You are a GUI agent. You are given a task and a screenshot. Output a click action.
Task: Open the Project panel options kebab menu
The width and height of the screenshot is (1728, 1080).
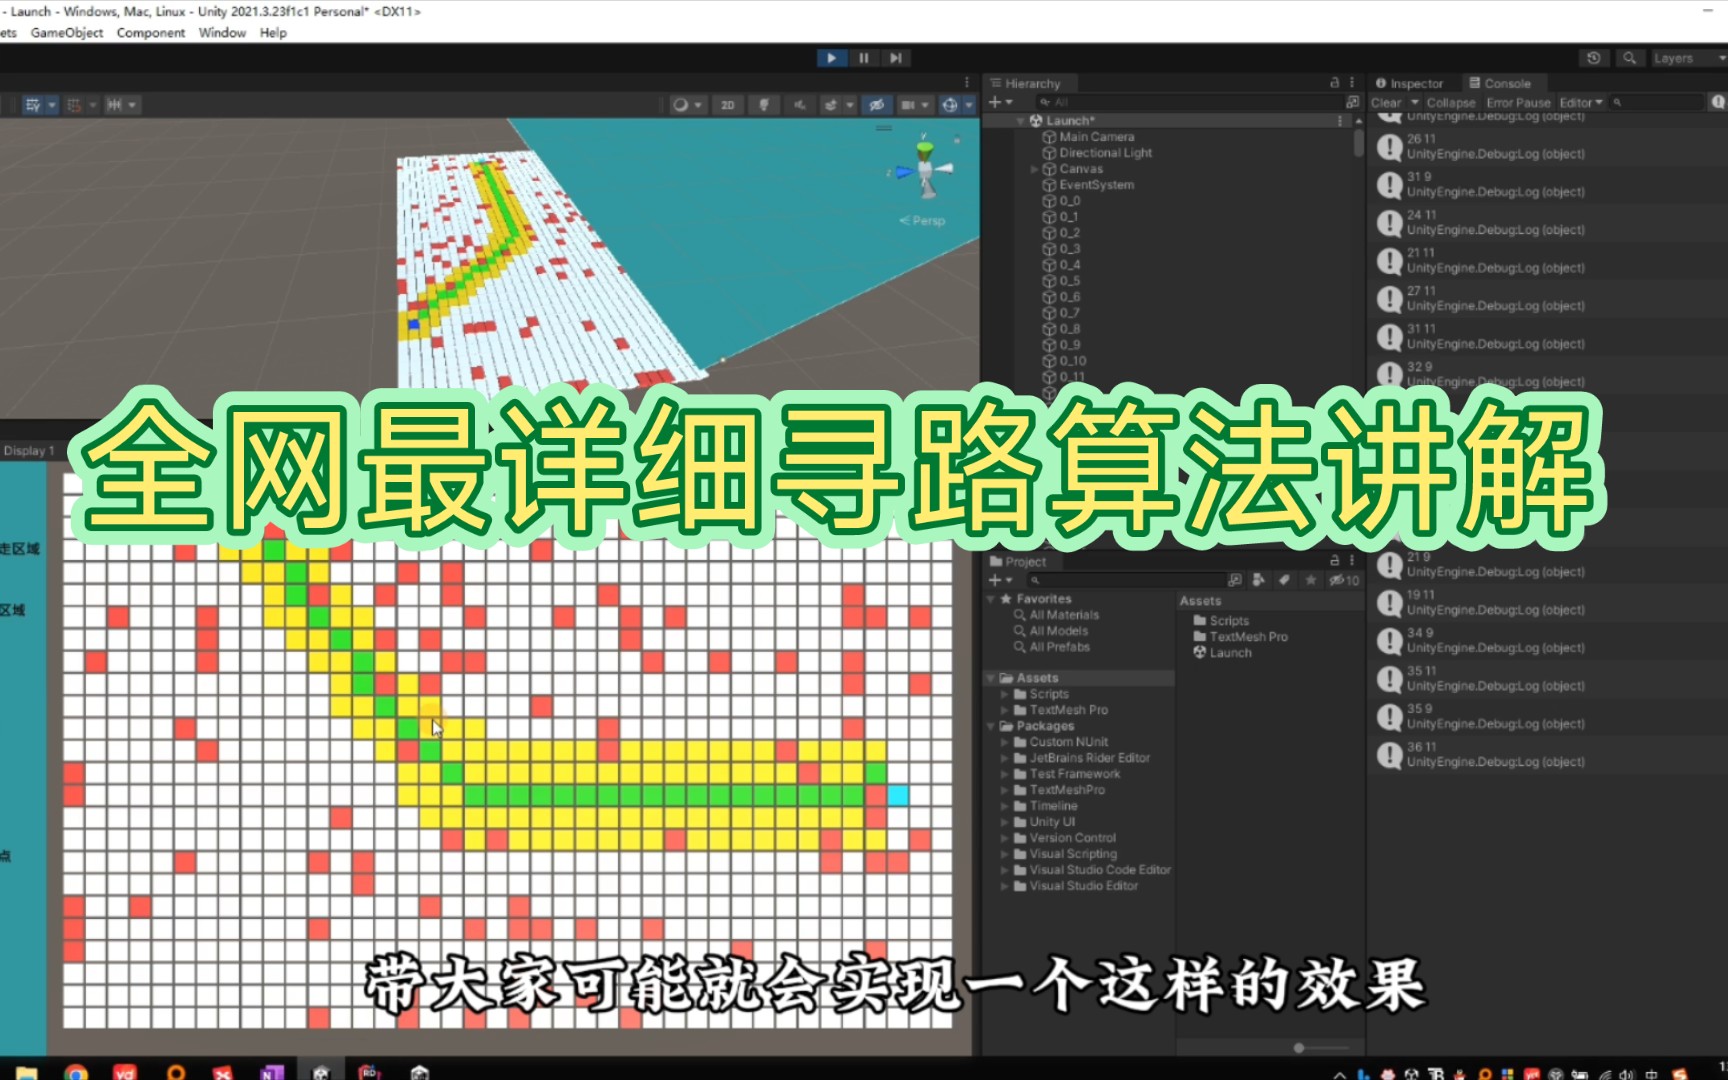point(1352,561)
